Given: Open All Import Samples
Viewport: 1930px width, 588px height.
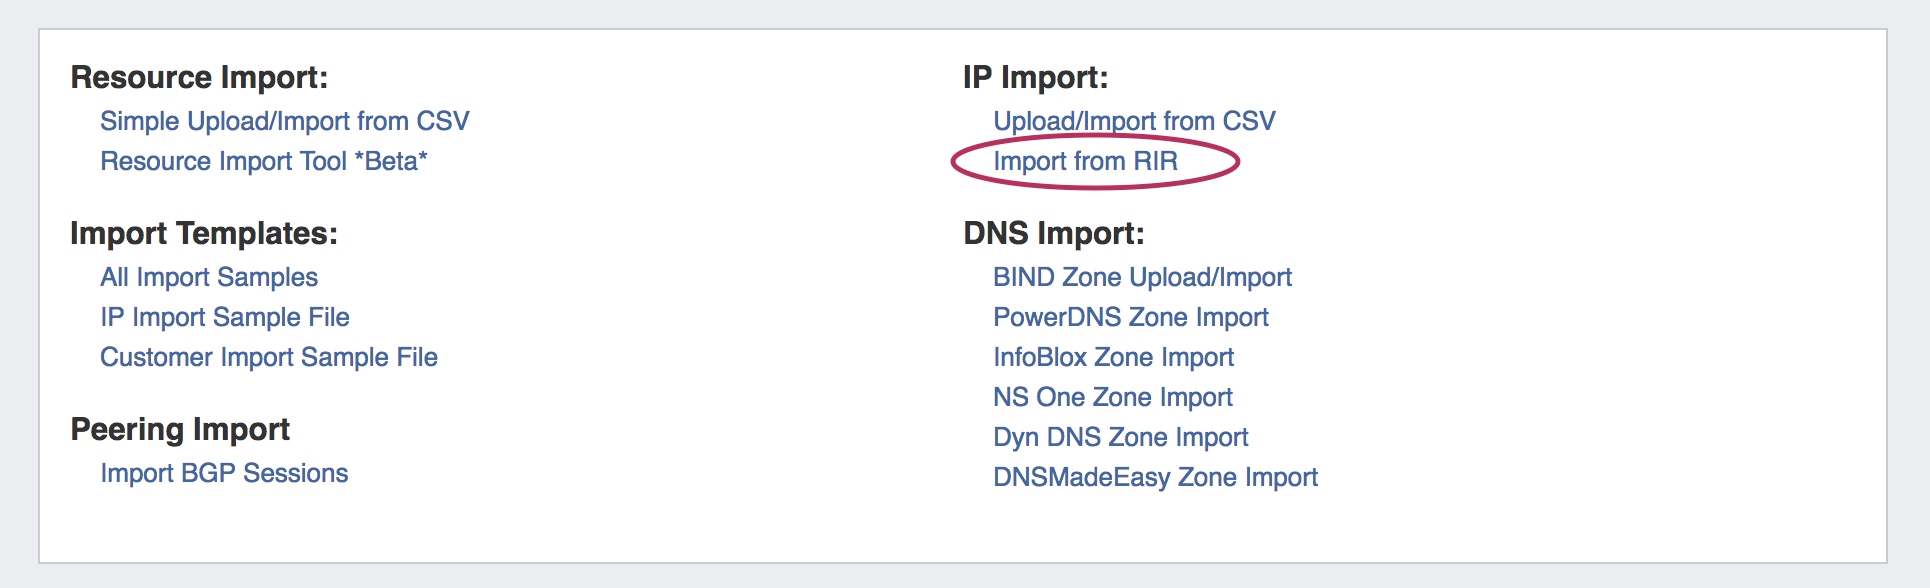Looking at the screenshot, I should (208, 277).
